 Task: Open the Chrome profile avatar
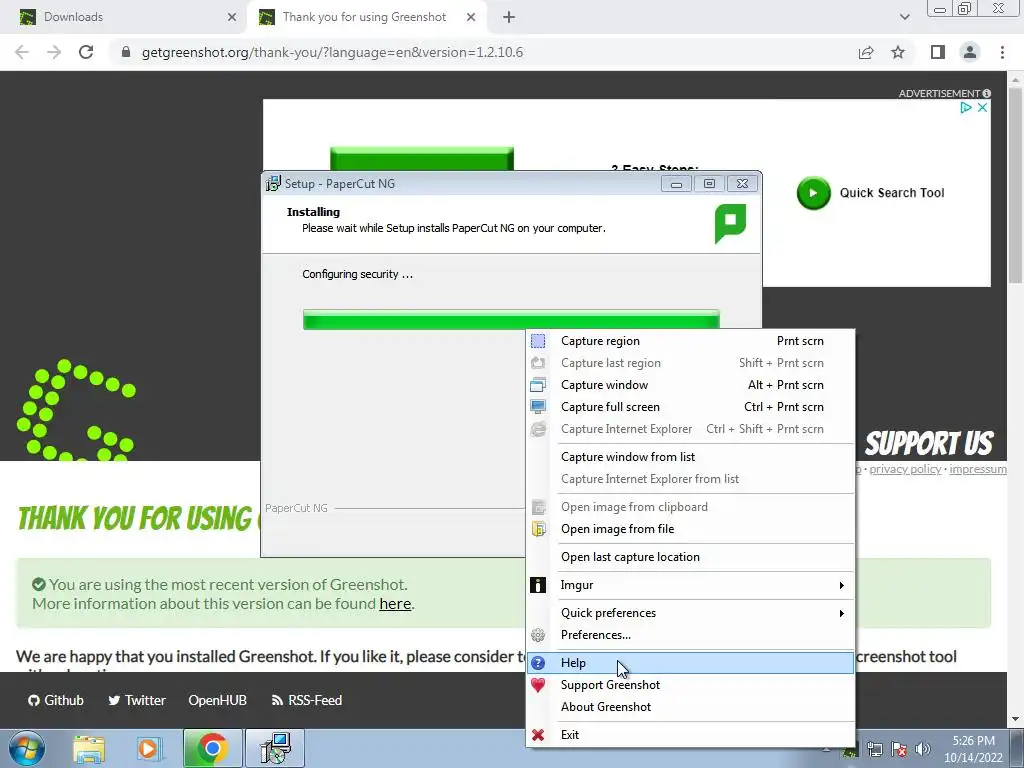(970, 52)
